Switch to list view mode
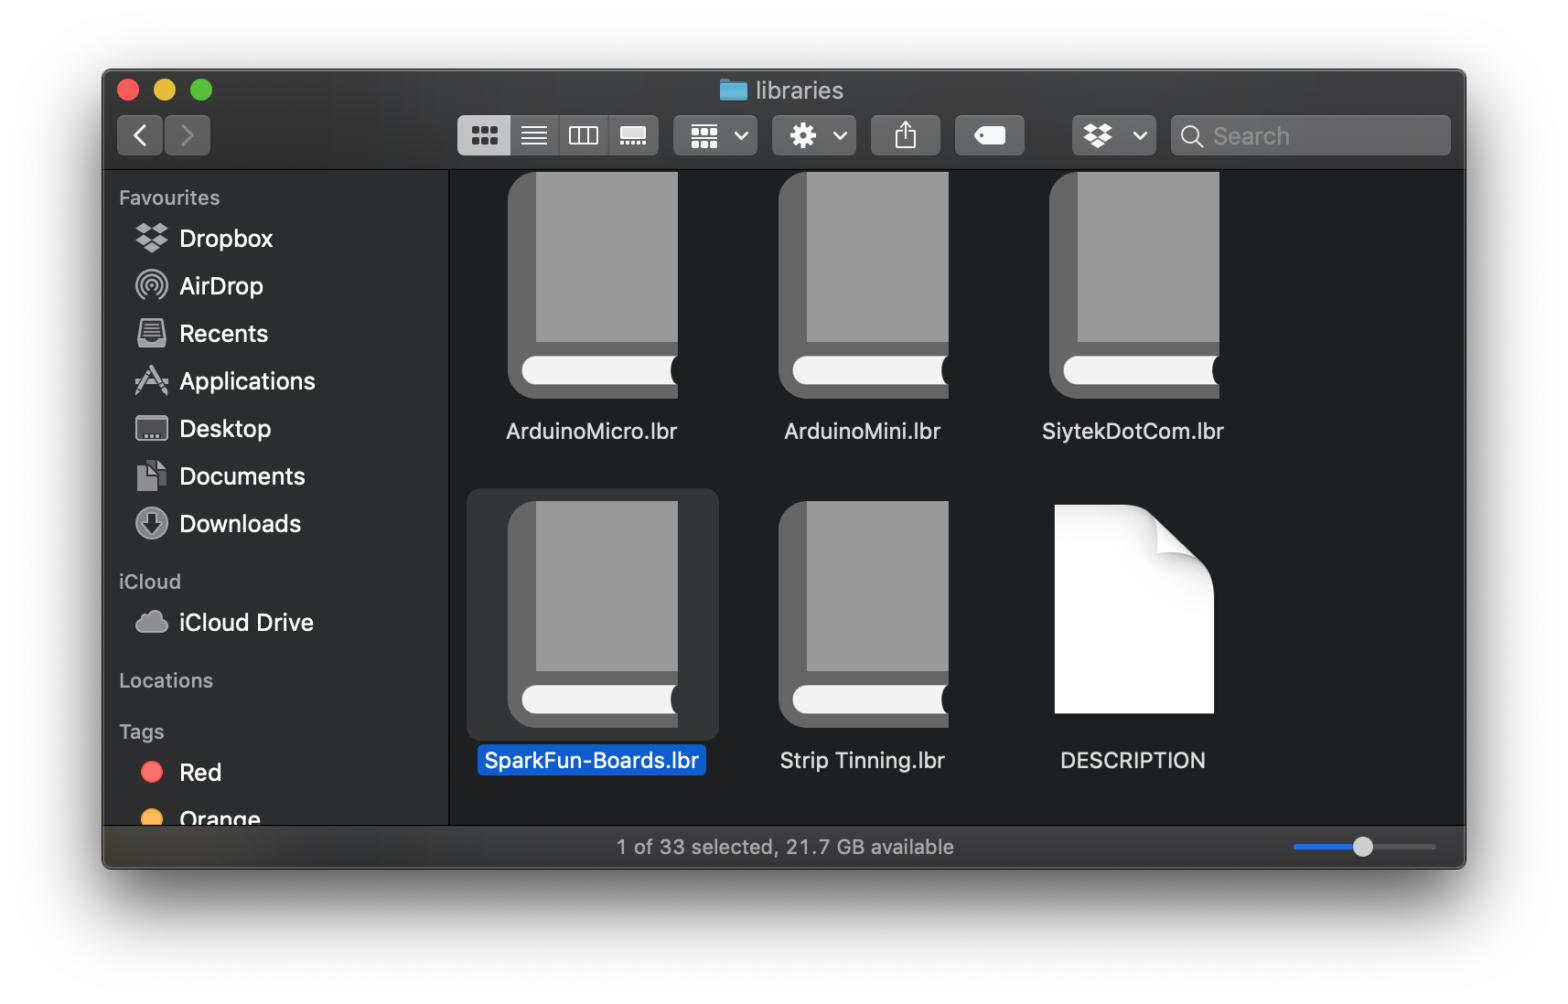 534,136
